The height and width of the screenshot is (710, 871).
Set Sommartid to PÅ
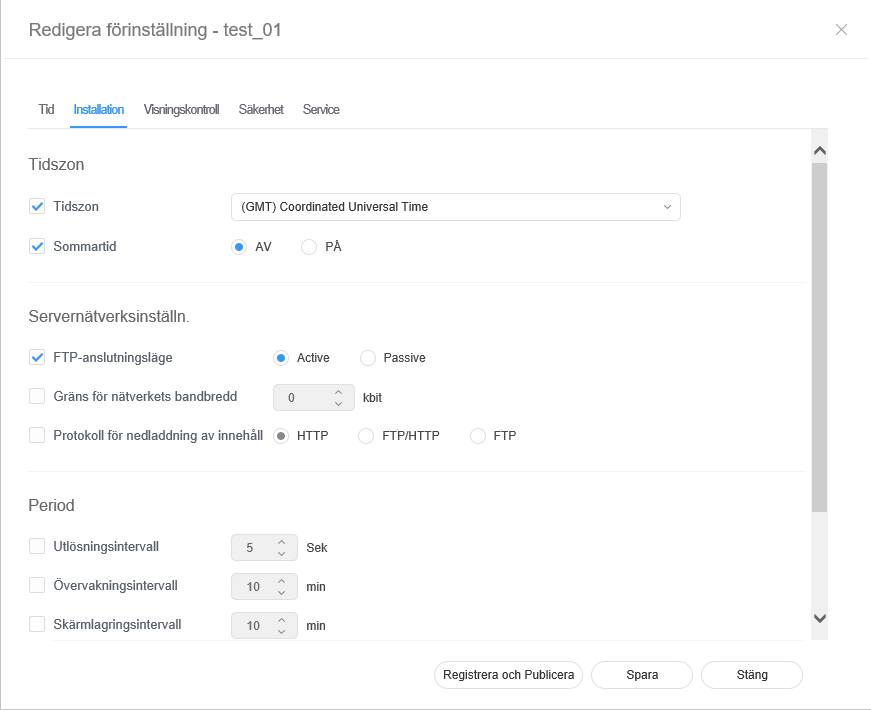click(309, 247)
